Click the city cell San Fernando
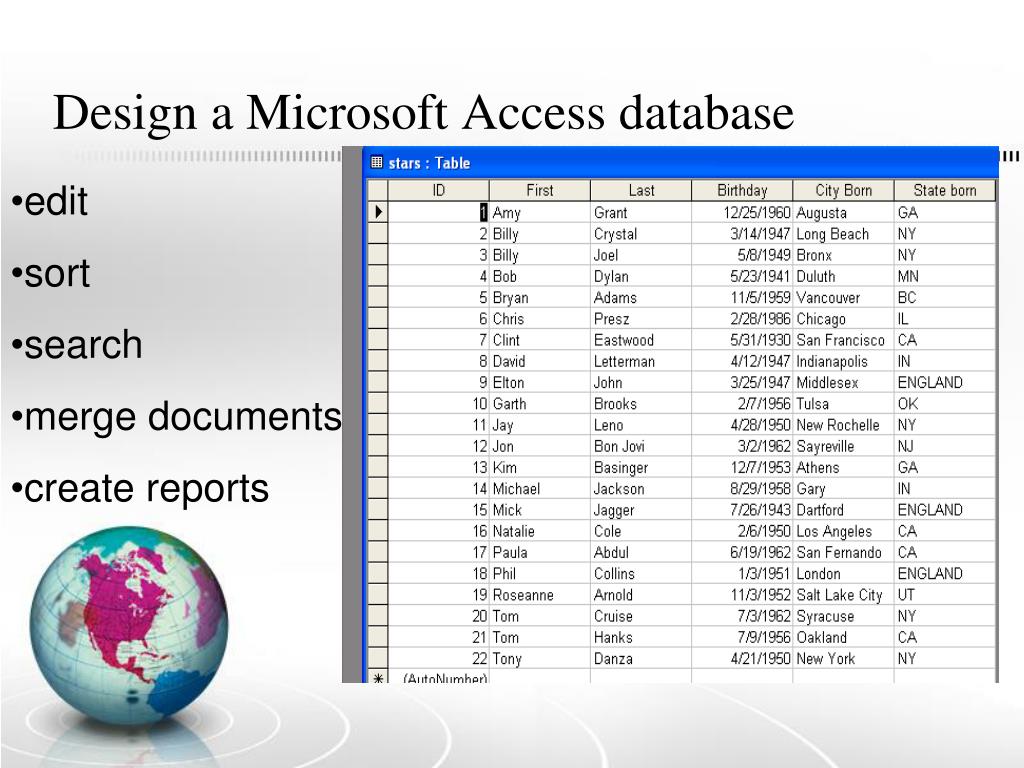The width and height of the screenshot is (1024, 768). (x=844, y=552)
